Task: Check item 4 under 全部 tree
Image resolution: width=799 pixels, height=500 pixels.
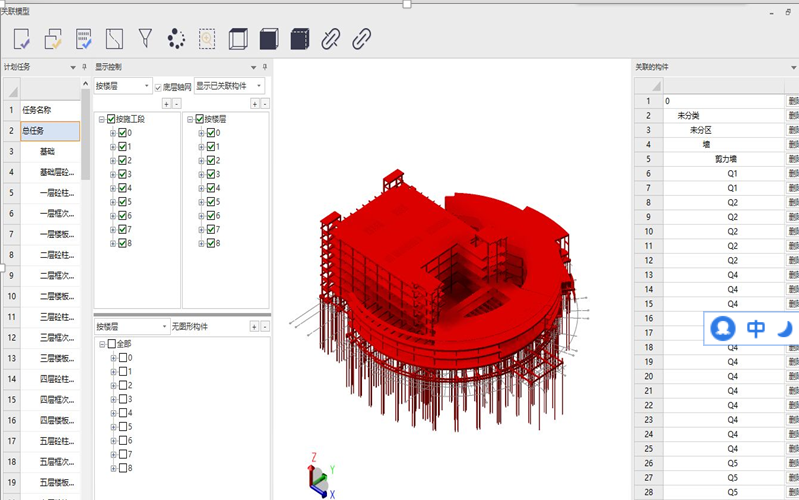Action: click(123, 413)
